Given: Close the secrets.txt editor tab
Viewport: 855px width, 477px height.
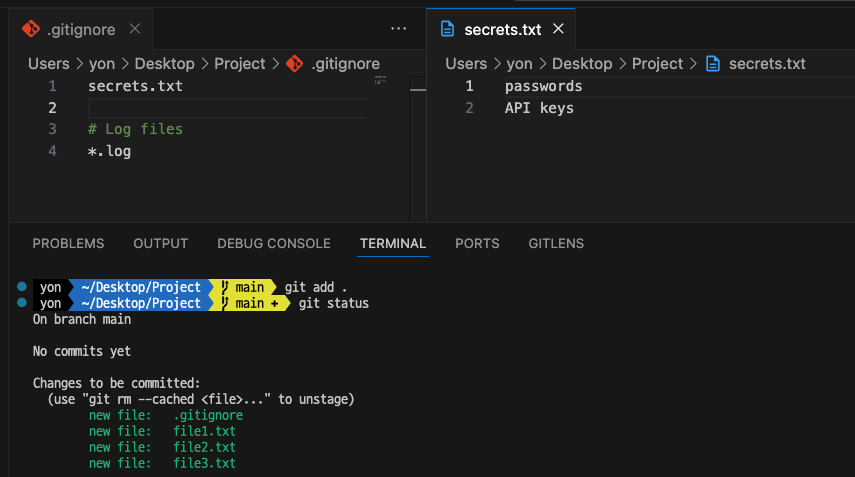Looking at the screenshot, I should (559, 29).
